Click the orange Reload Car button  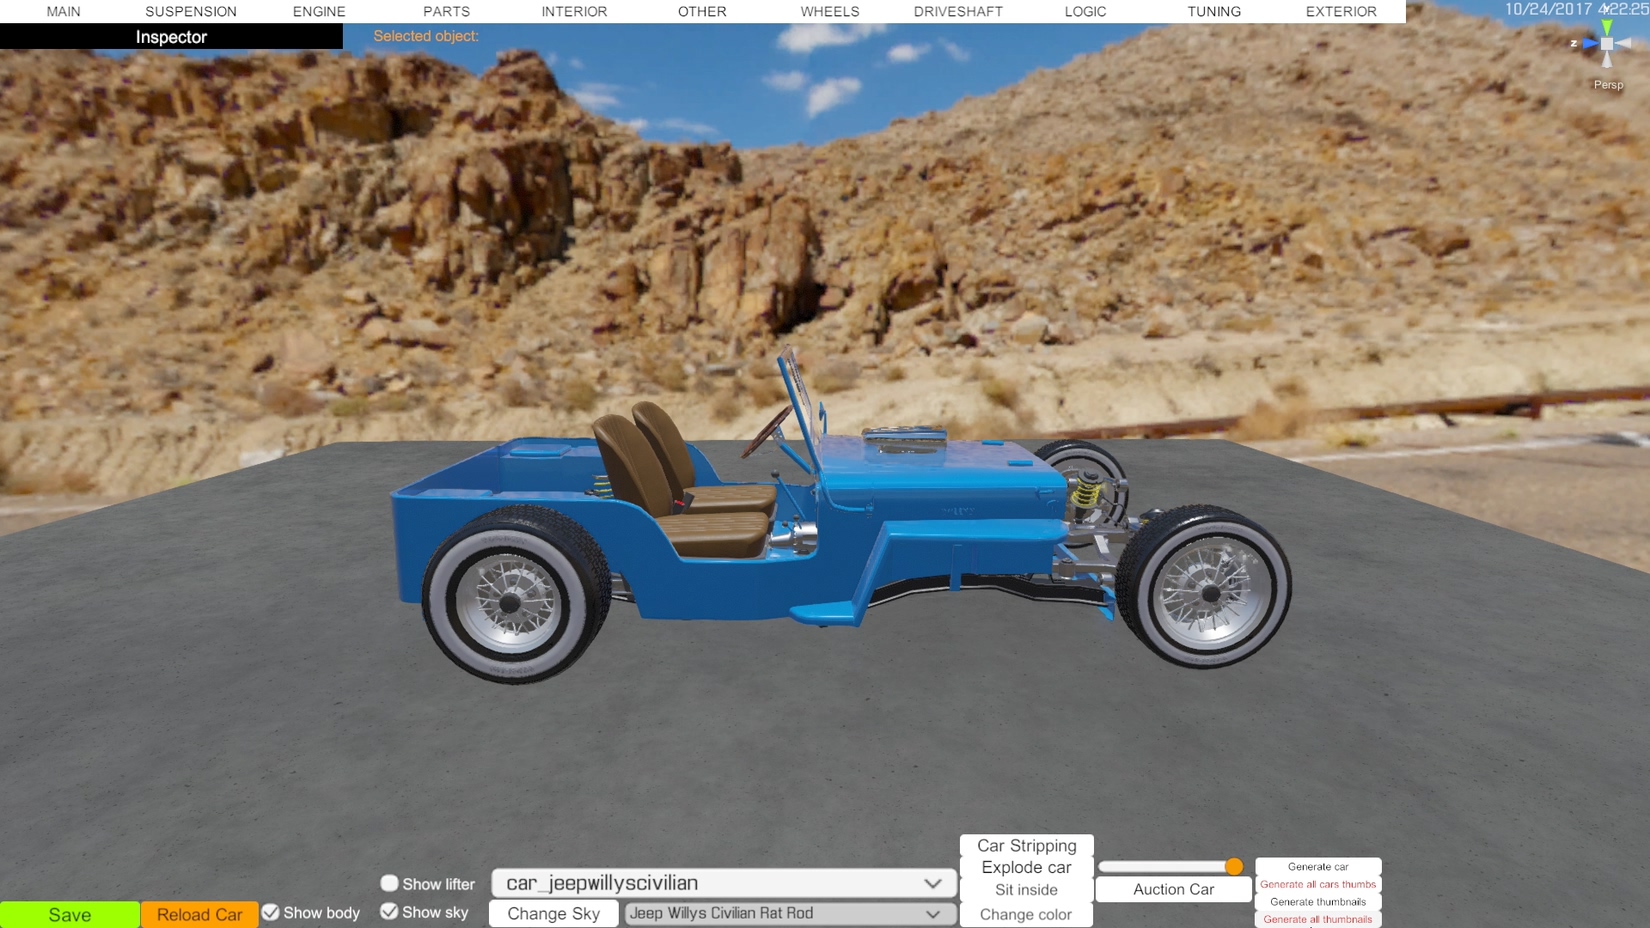coord(199,914)
